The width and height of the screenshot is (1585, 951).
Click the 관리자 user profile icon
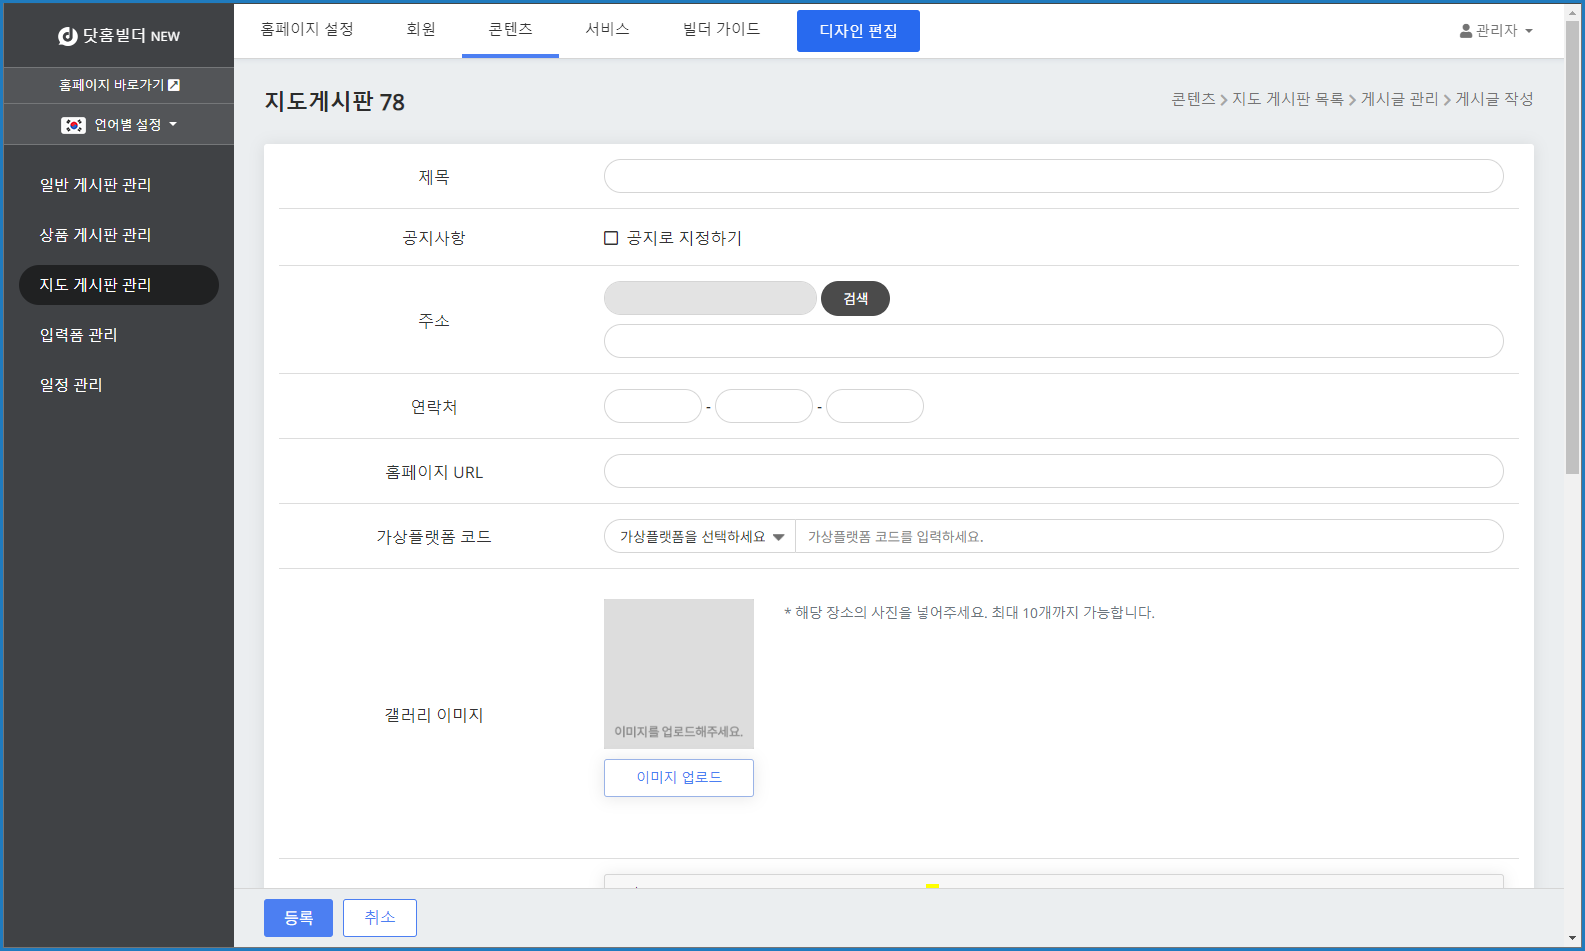click(x=1466, y=31)
